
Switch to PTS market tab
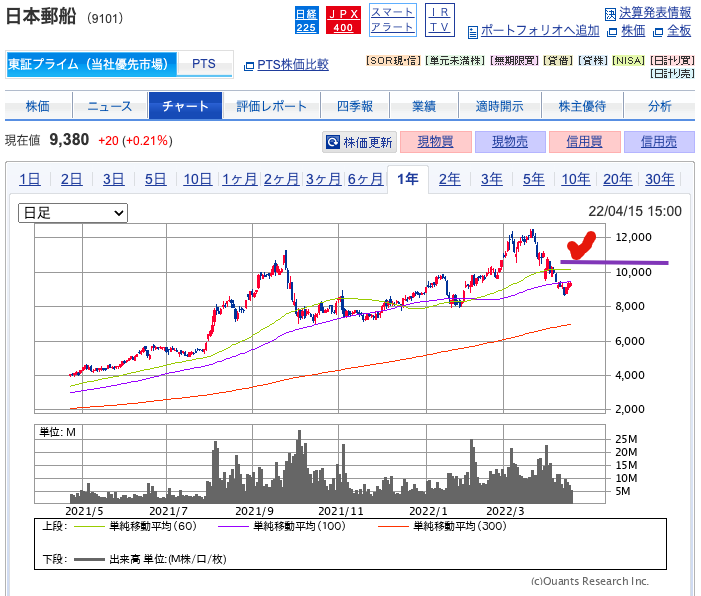point(204,64)
